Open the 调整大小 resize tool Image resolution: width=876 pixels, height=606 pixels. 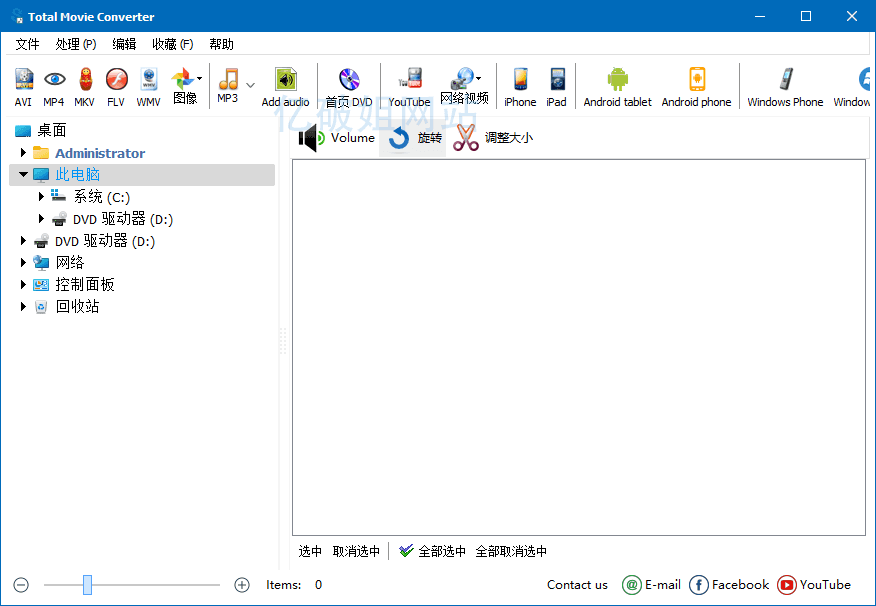pos(493,137)
